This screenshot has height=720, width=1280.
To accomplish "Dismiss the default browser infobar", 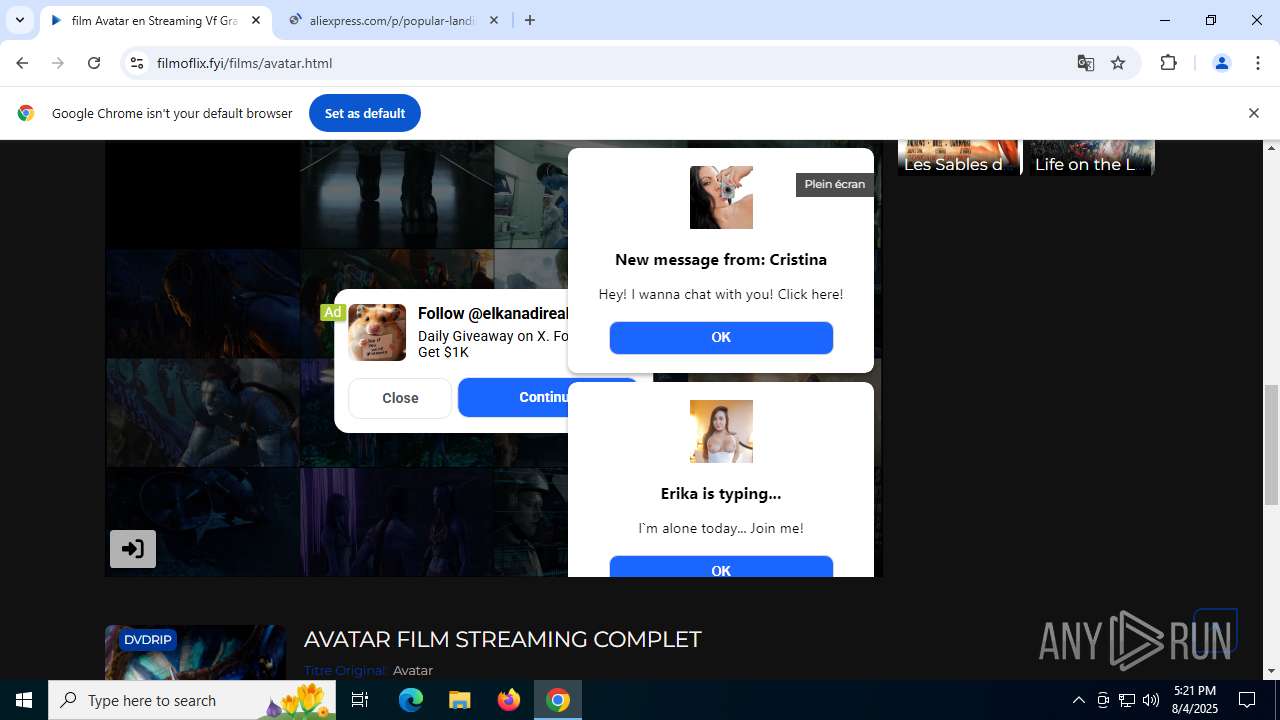I will coord(1253,113).
